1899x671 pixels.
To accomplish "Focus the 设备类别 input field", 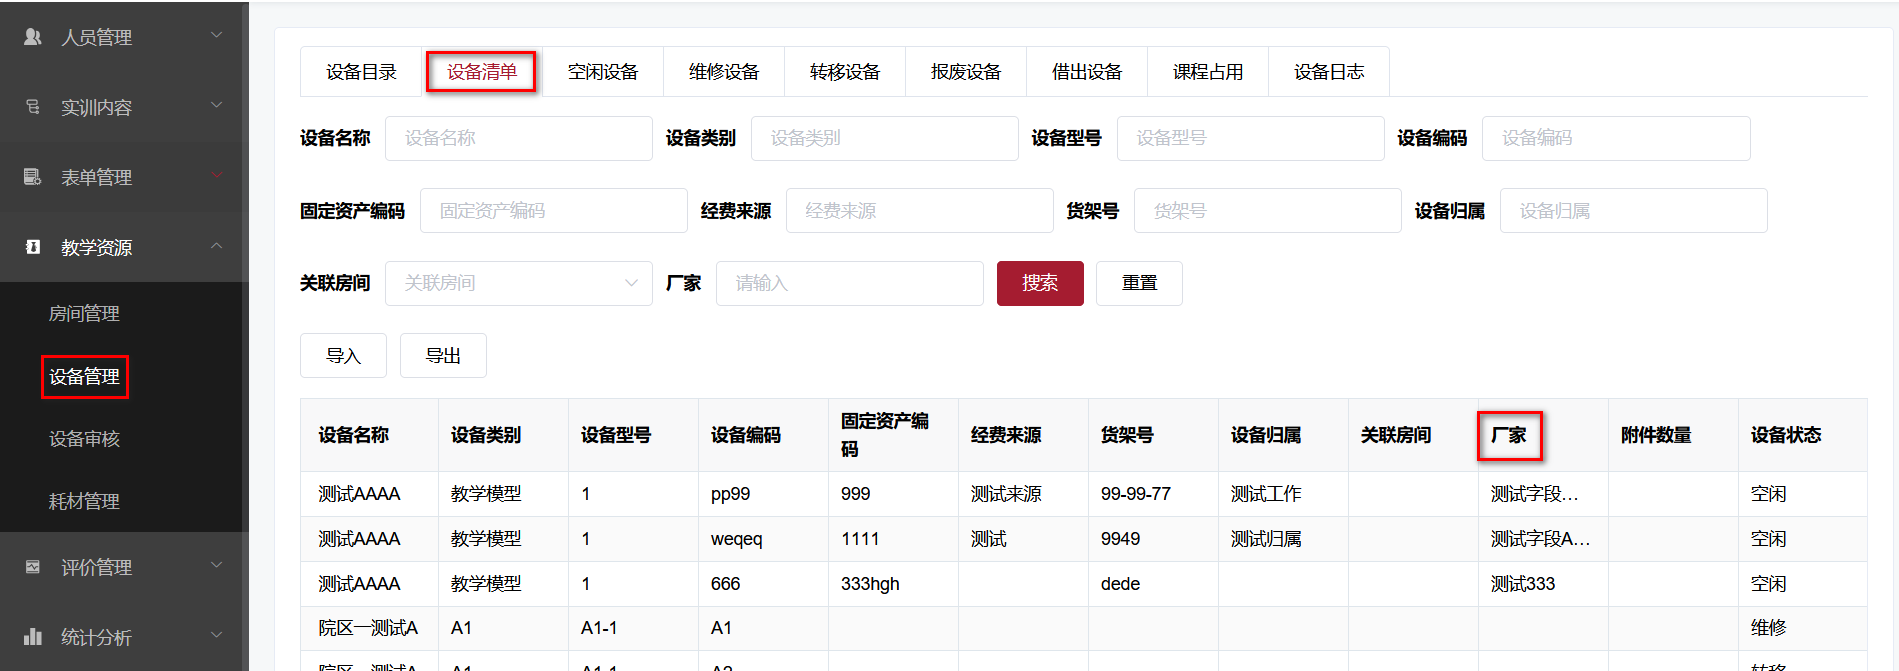I will point(884,138).
